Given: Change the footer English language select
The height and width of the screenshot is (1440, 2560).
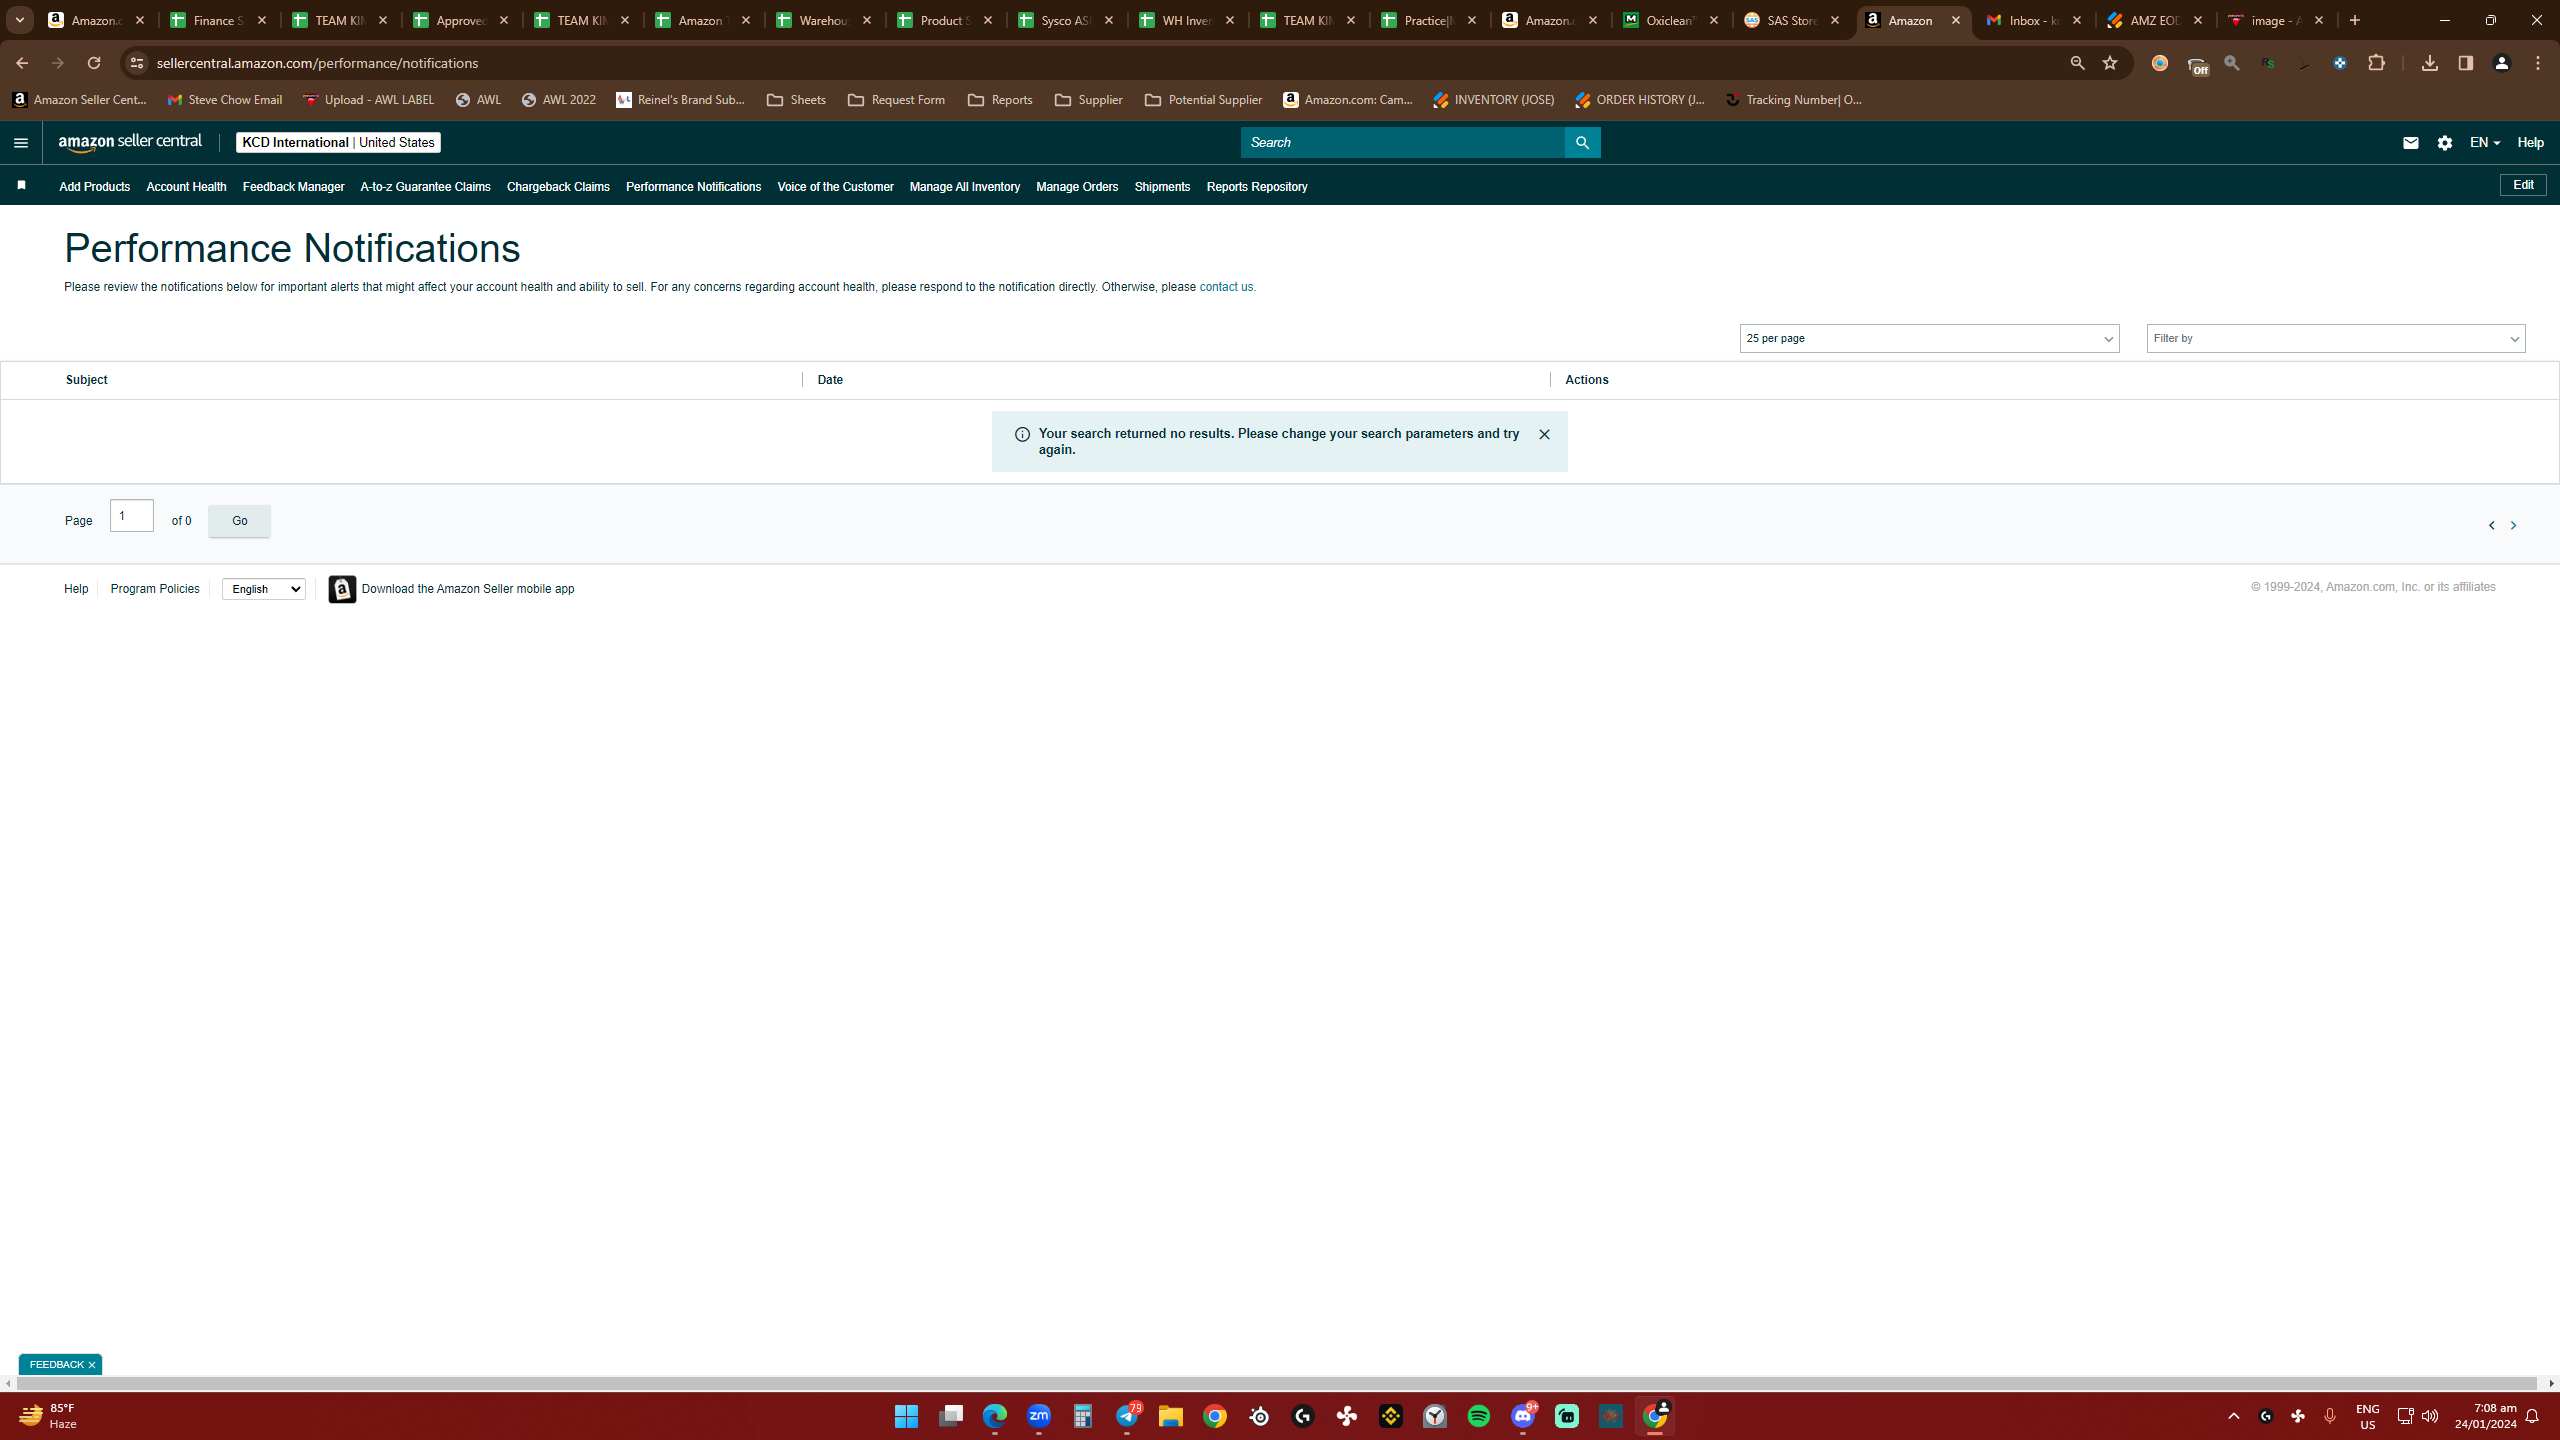Looking at the screenshot, I should [264, 589].
